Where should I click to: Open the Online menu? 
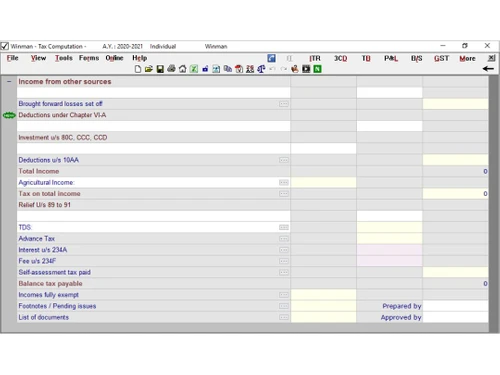pos(114,58)
